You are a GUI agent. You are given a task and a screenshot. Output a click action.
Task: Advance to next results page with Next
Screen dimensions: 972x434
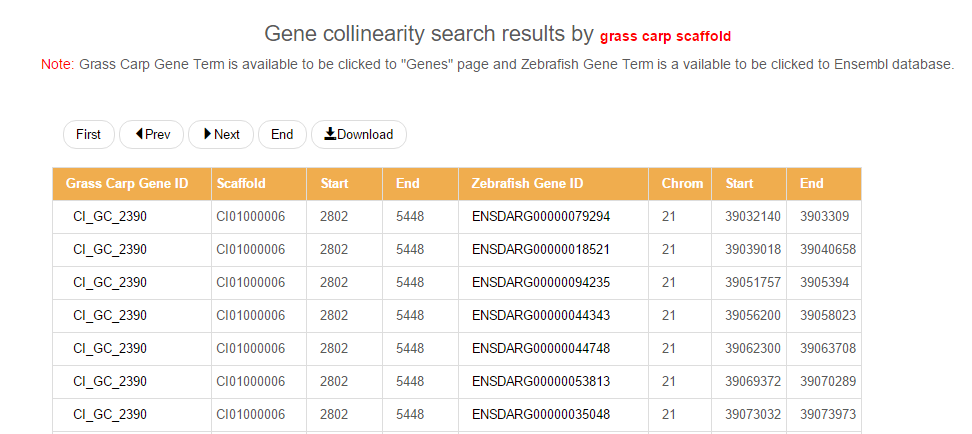(x=221, y=134)
